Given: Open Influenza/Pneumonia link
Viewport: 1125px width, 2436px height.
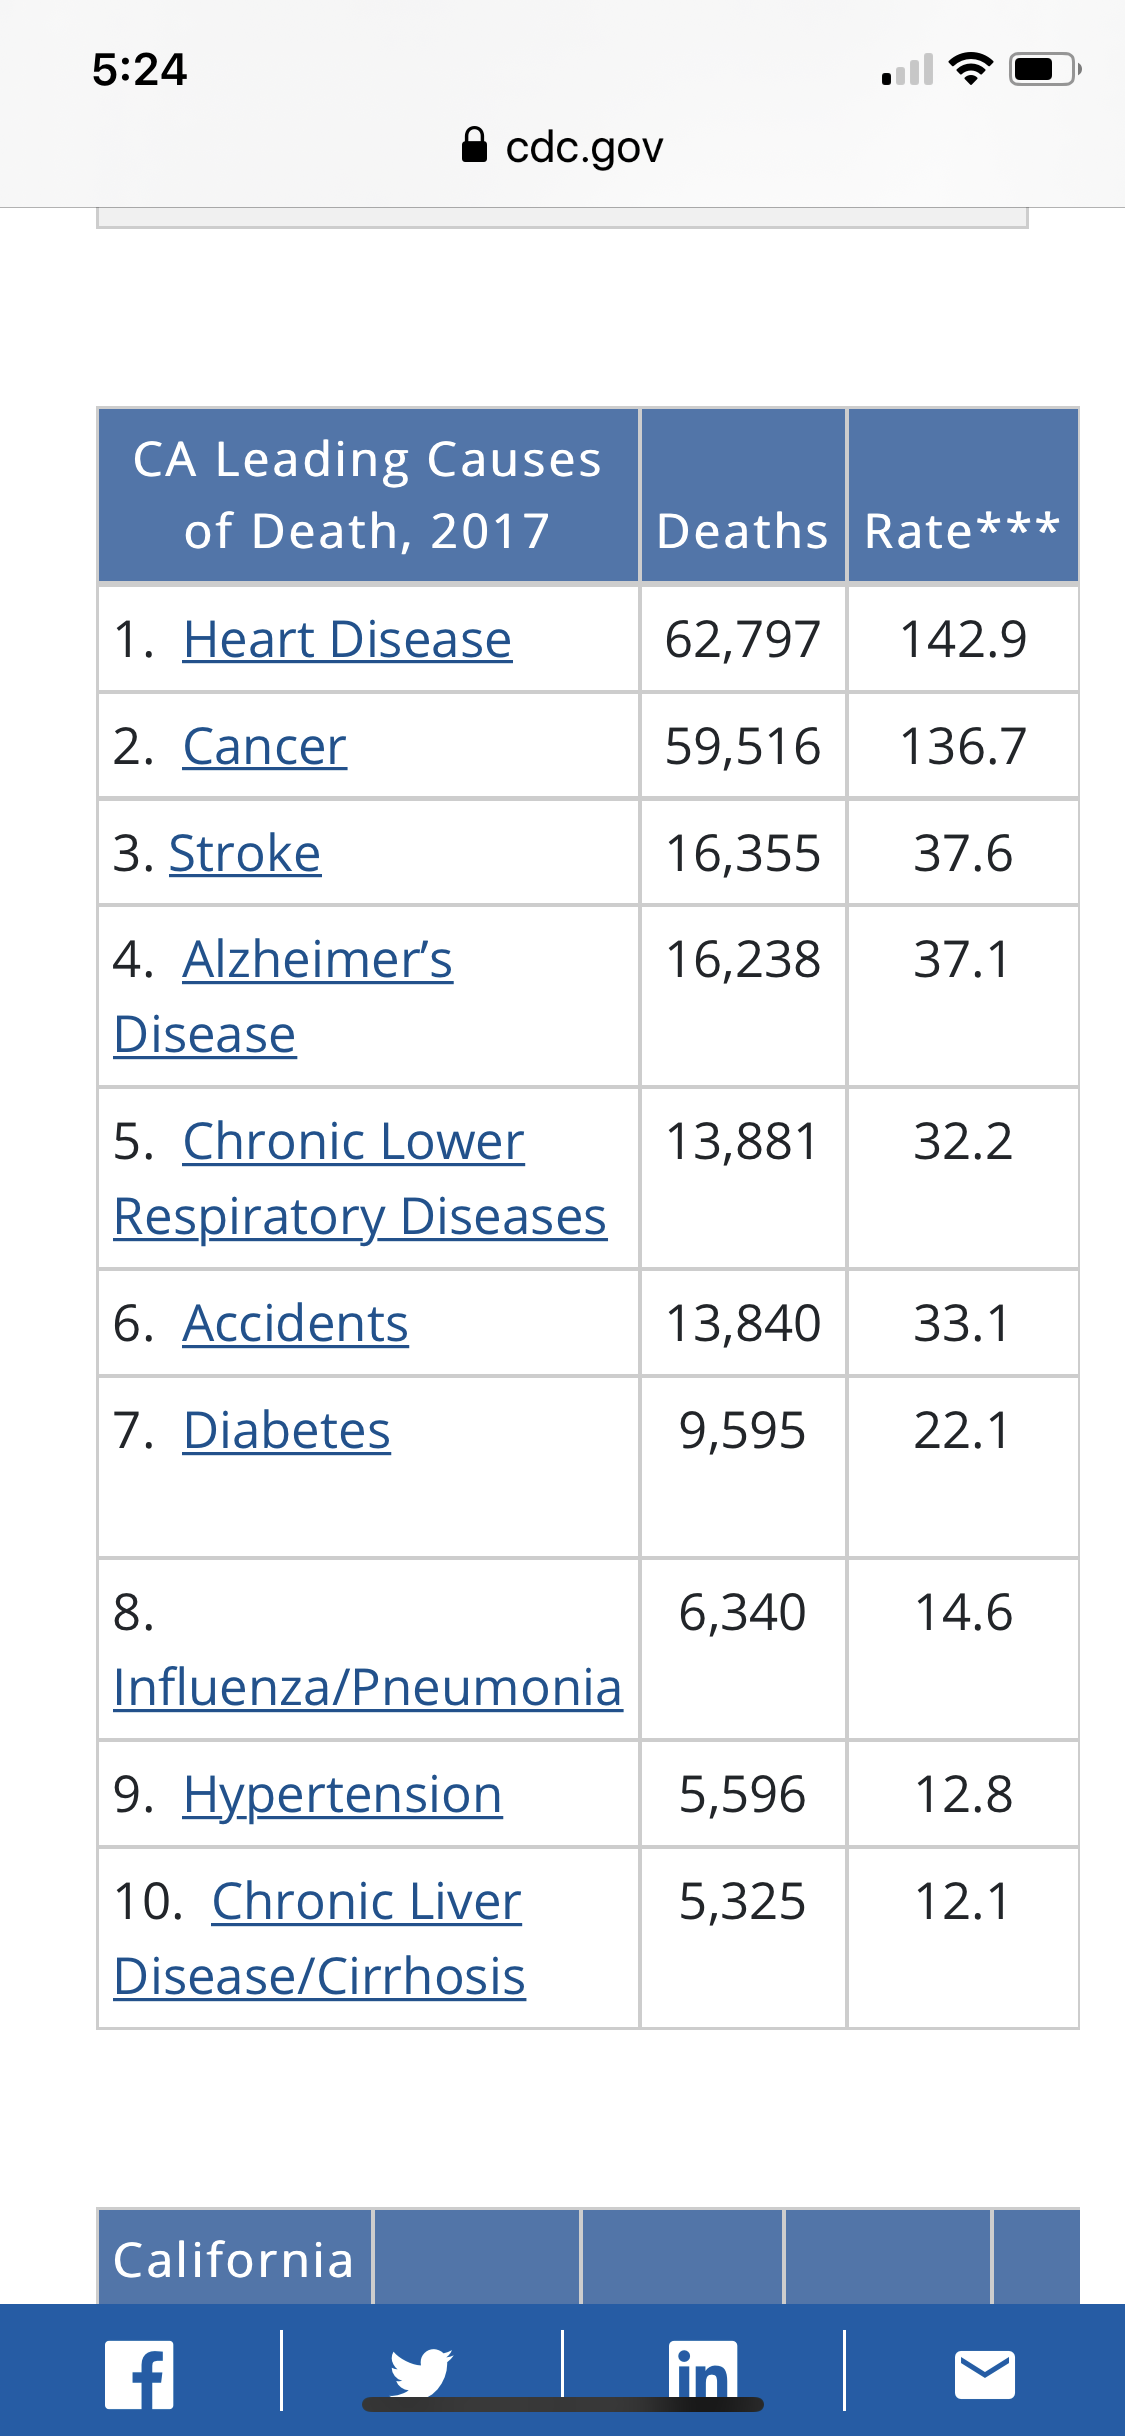Looking at the screenshot, I should click(x=367, y=1688).
